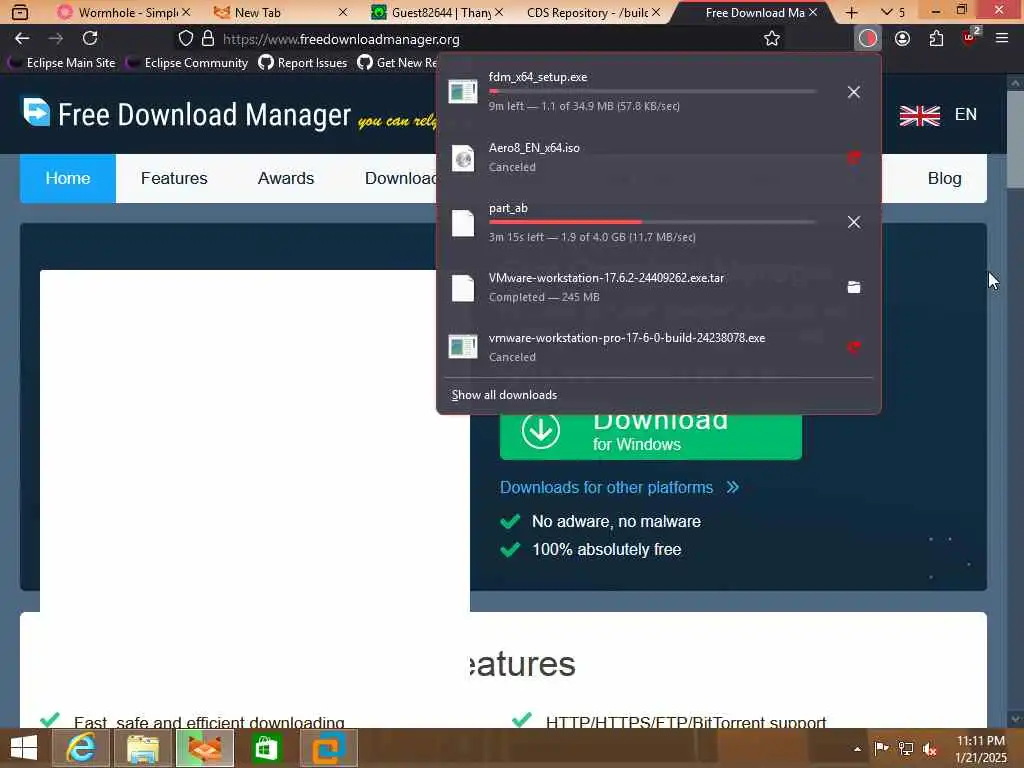Reload the page with the refresh icon

pyautogui.click(x=90, y=39)
